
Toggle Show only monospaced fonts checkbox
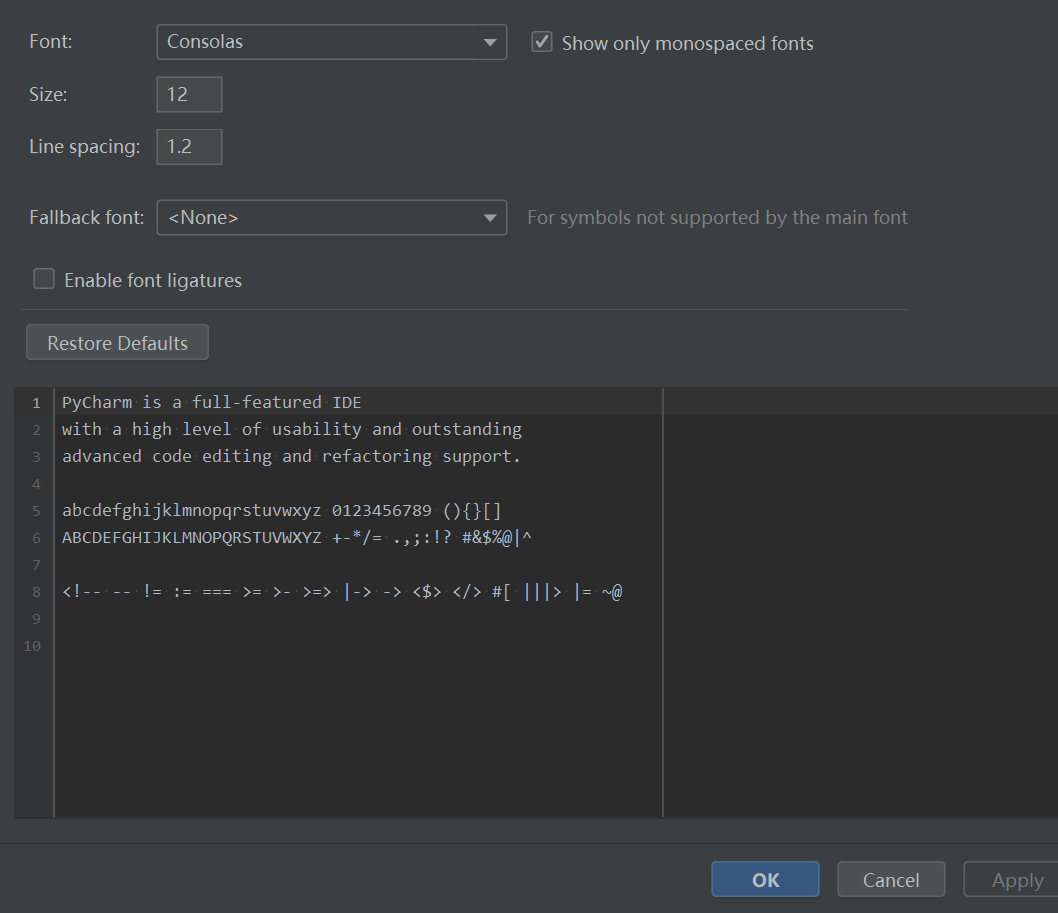coord(542,42)
